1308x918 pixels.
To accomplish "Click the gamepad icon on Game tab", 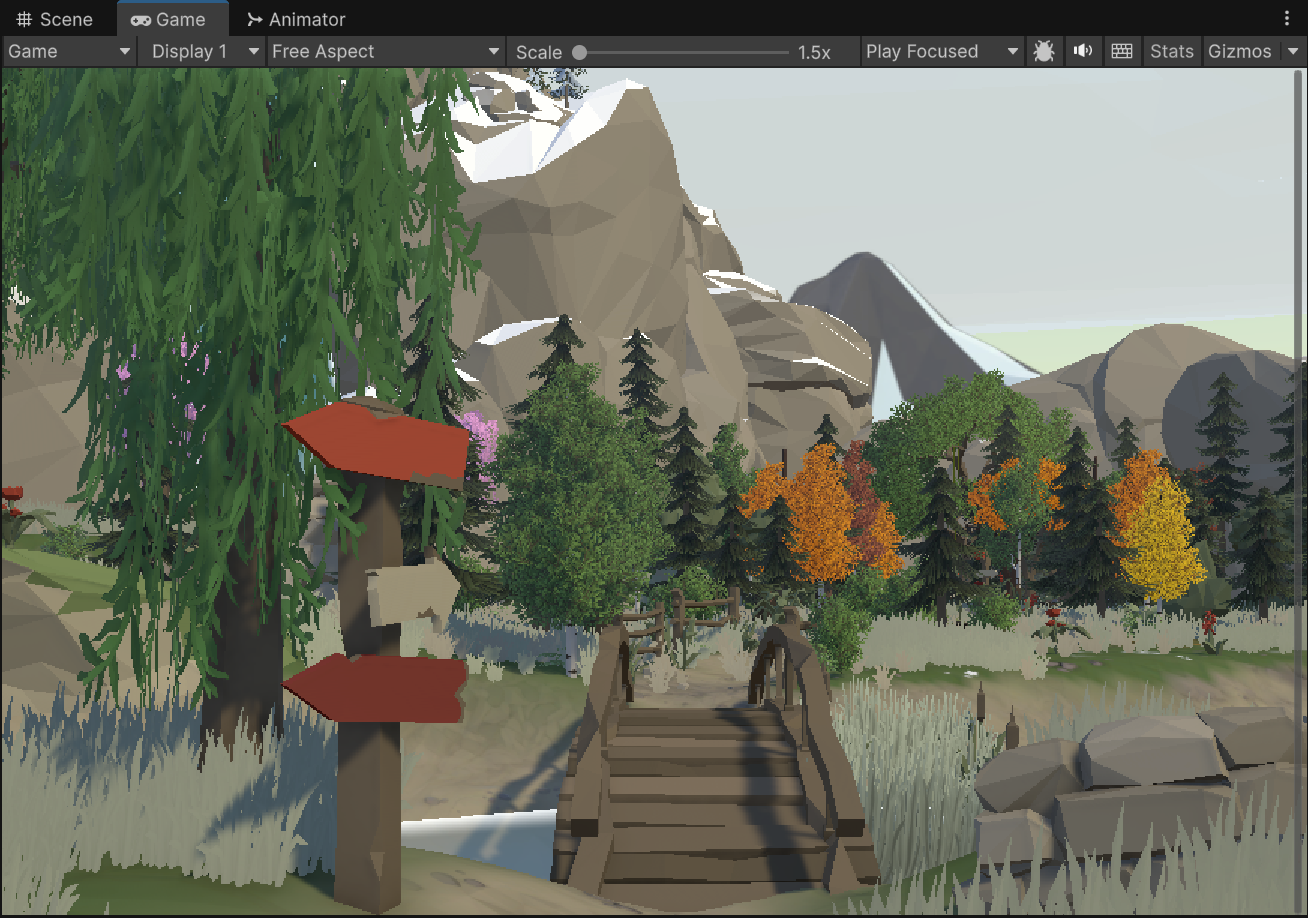I will click(141, 20).
